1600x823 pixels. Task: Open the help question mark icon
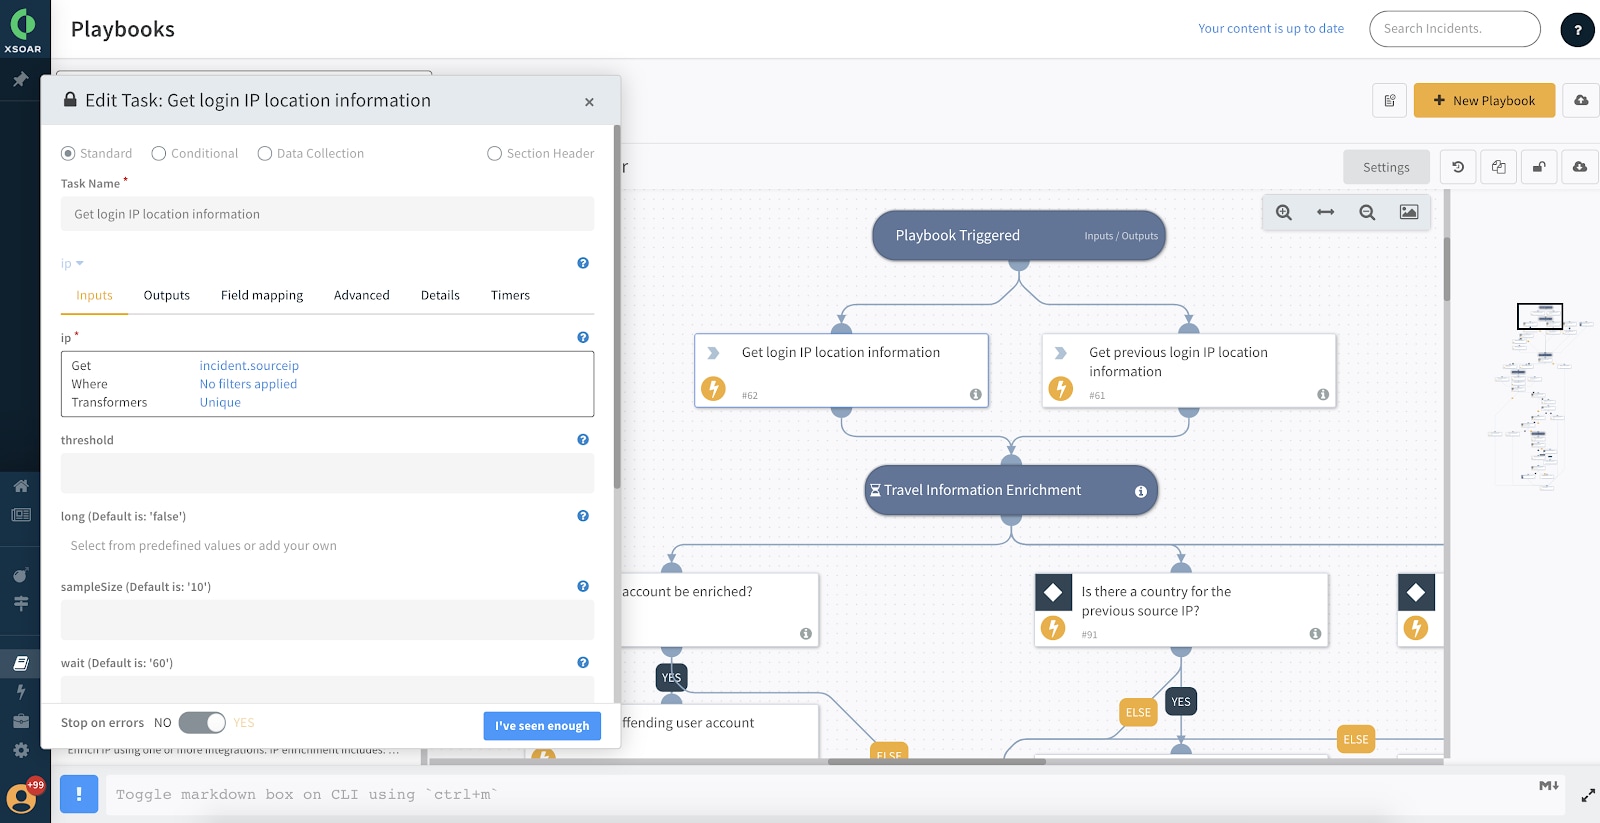[1577, 30]
